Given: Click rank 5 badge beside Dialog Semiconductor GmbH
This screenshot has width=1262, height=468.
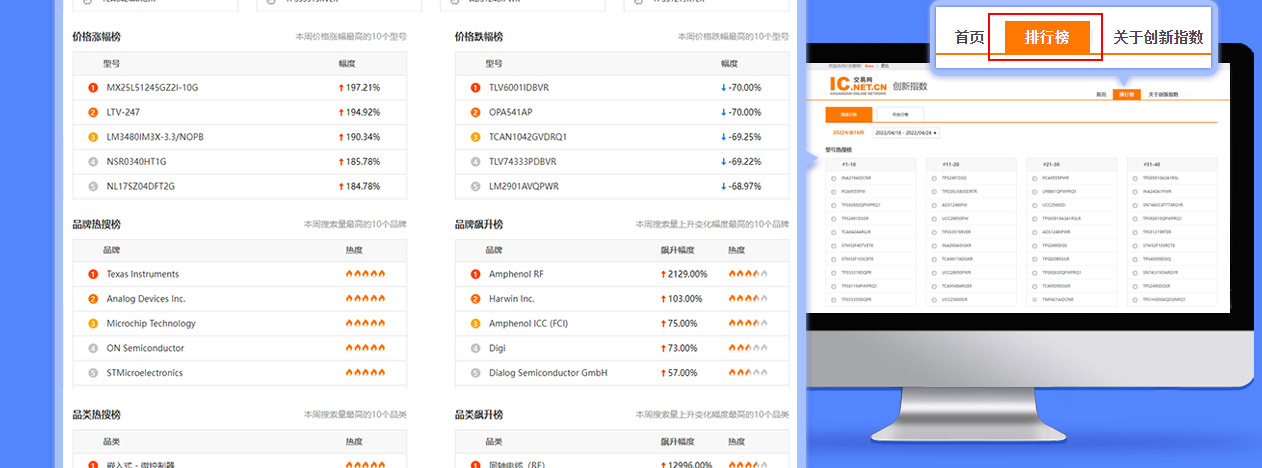Looking at the screenshot, I should click(x=475, y=373).
